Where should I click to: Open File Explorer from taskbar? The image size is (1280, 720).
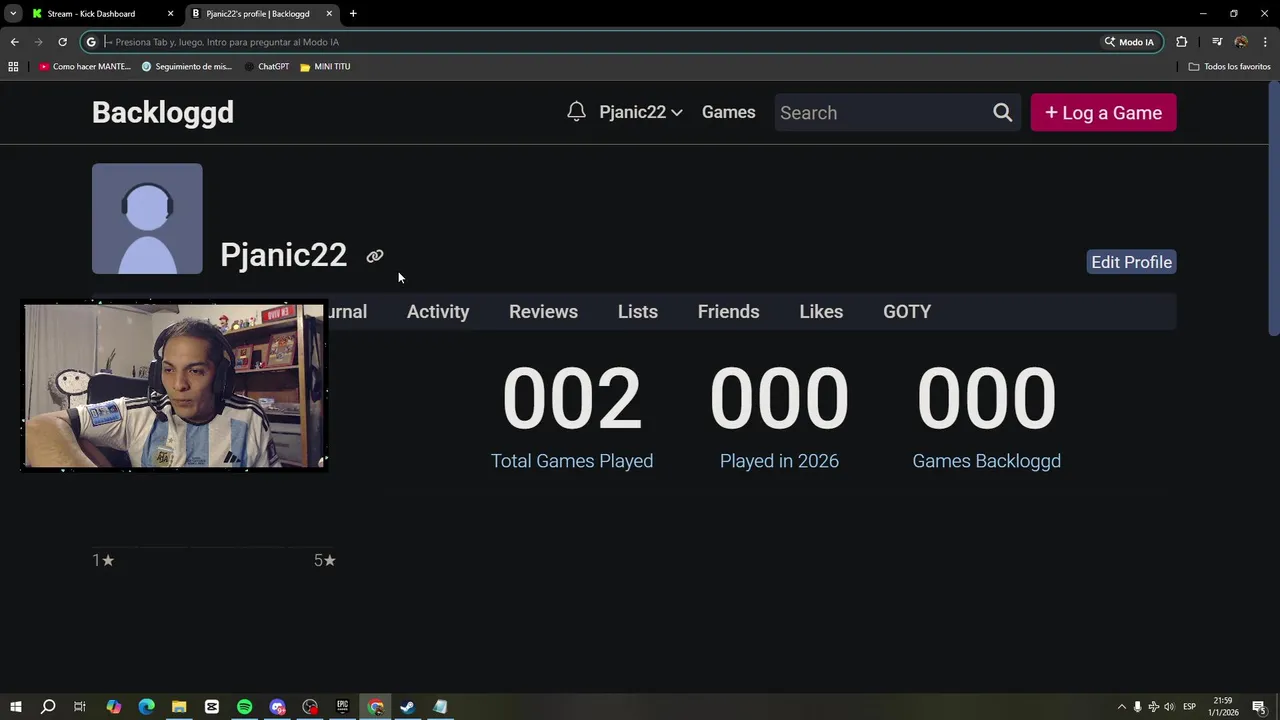pos(179,707)
